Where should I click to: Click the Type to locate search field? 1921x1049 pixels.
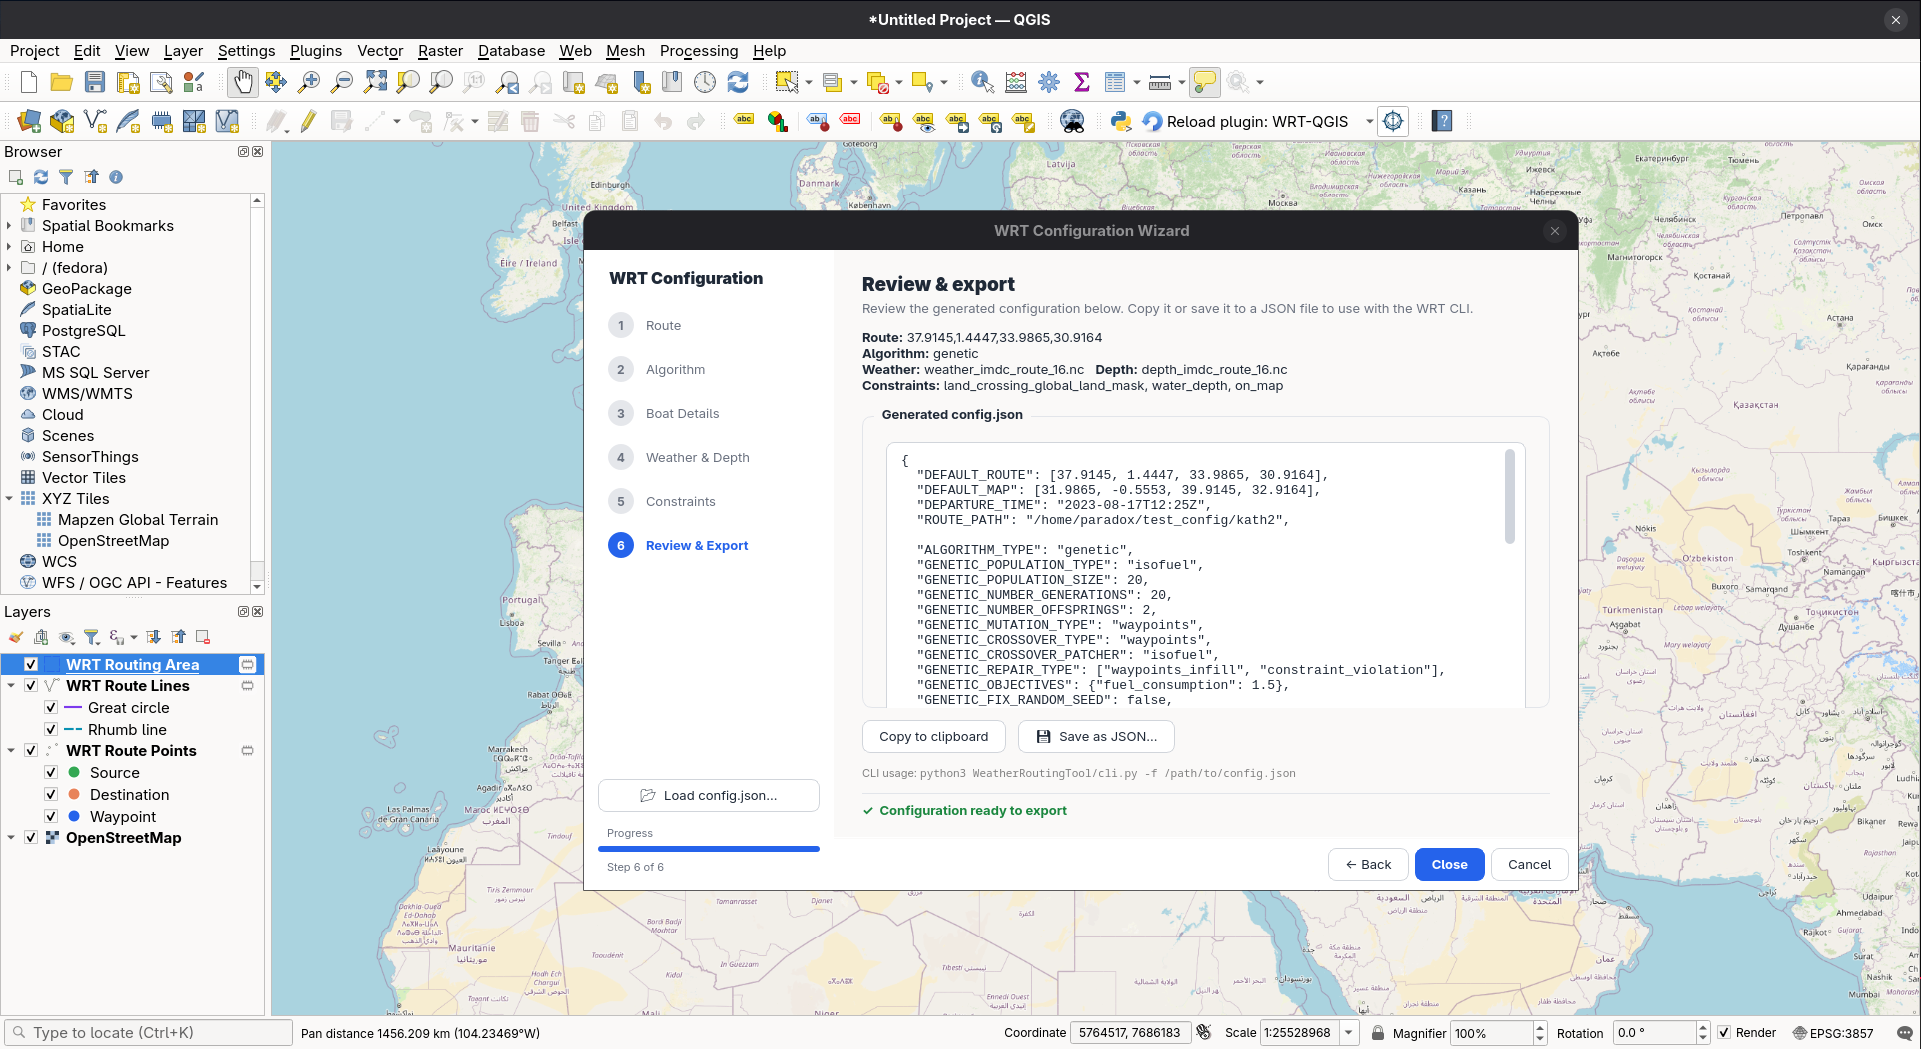(x=148, y=1033)
